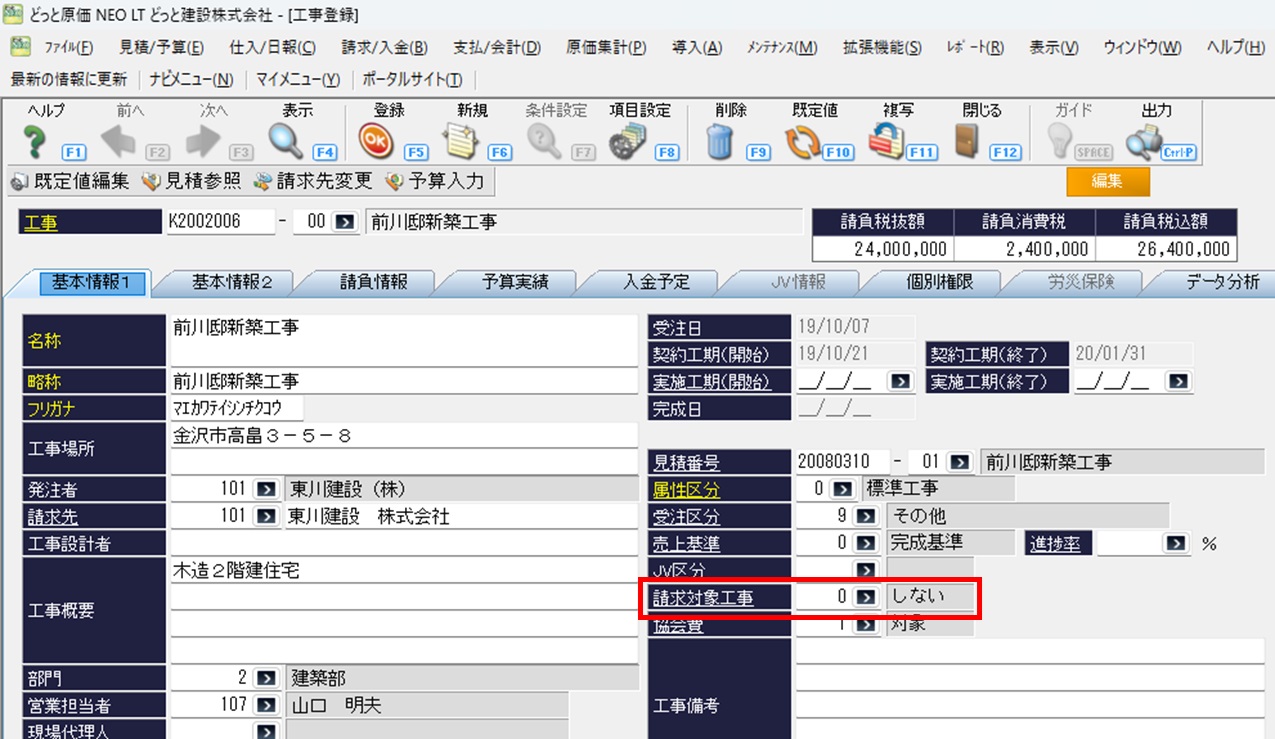
Task: Expand the 部門 selection arrow
Action: 266,678
